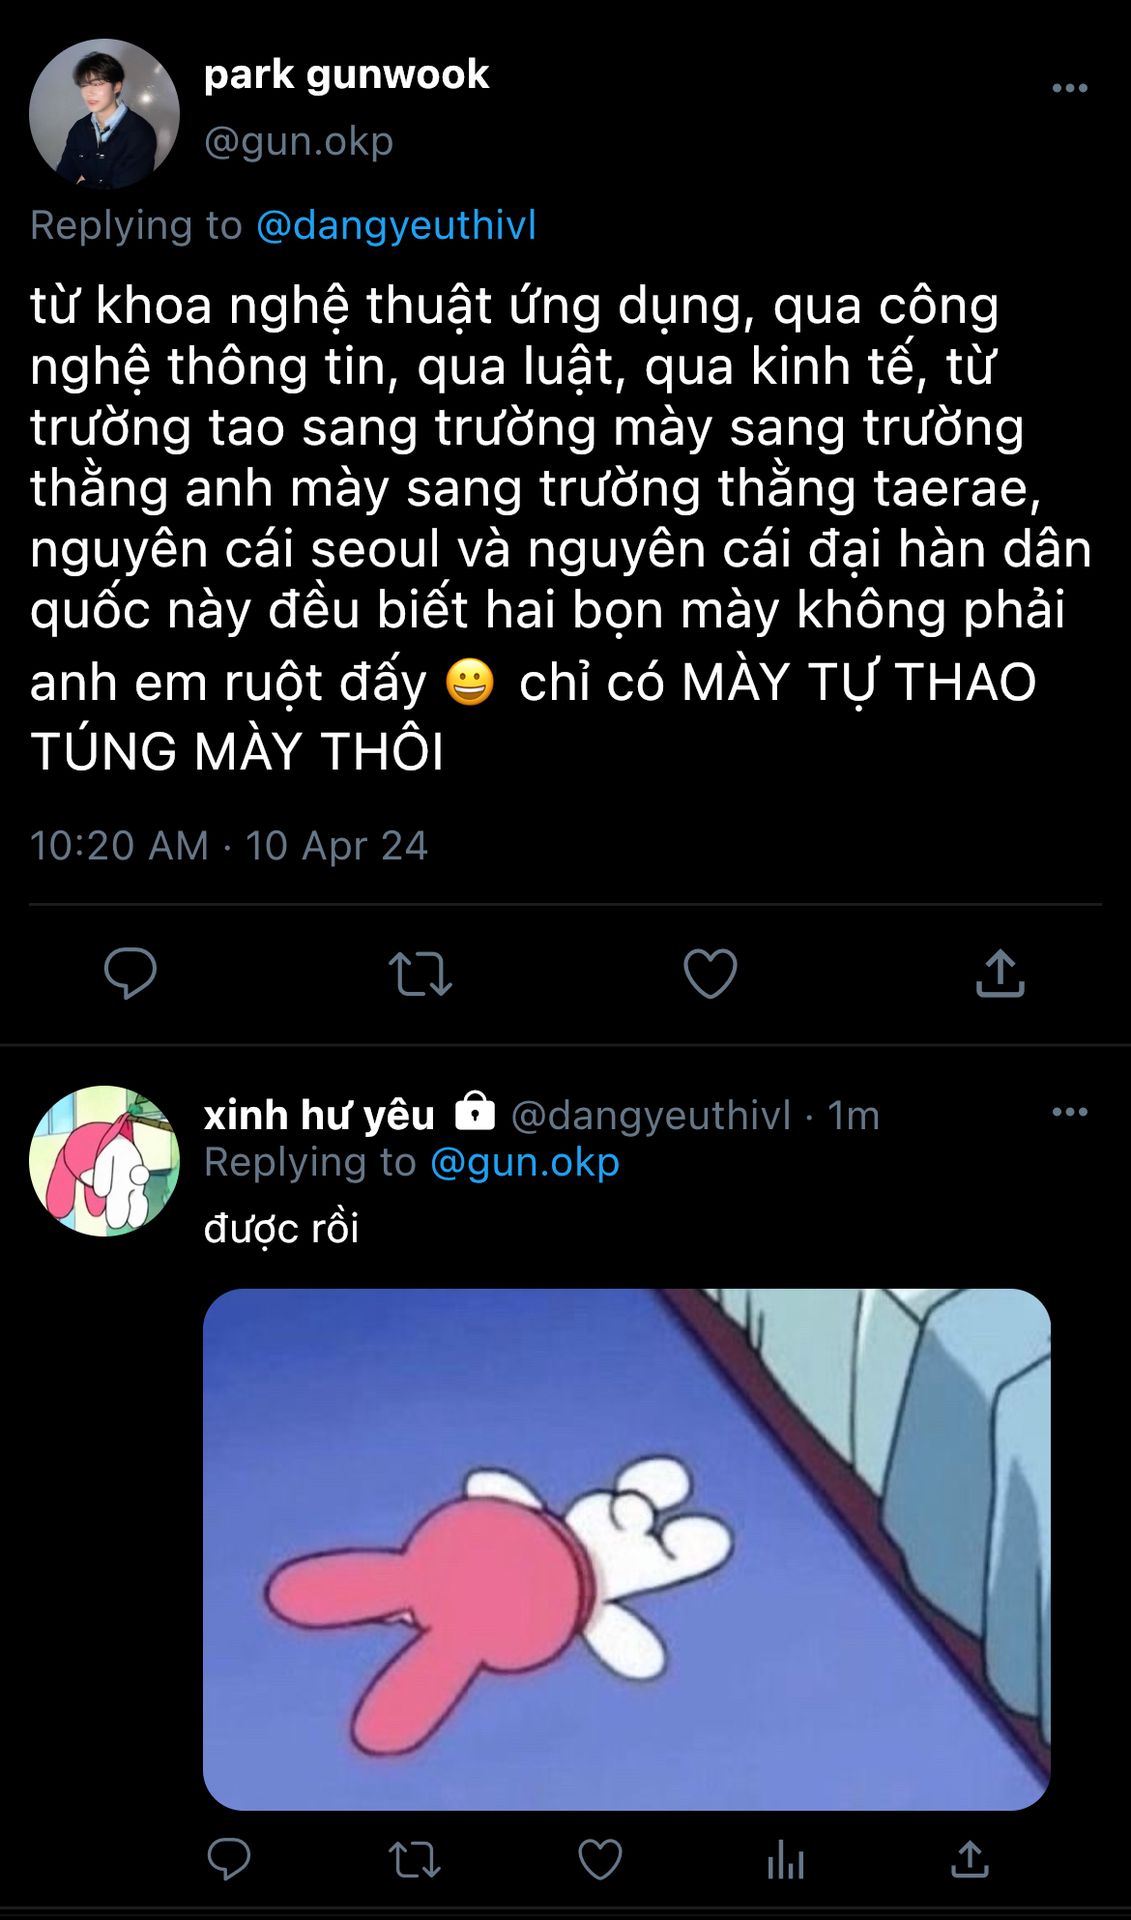Click the 10:20 AM · 10 Apr 24 timestamp
This screenshot has height=1920, width=1131.
coord(229,846)
